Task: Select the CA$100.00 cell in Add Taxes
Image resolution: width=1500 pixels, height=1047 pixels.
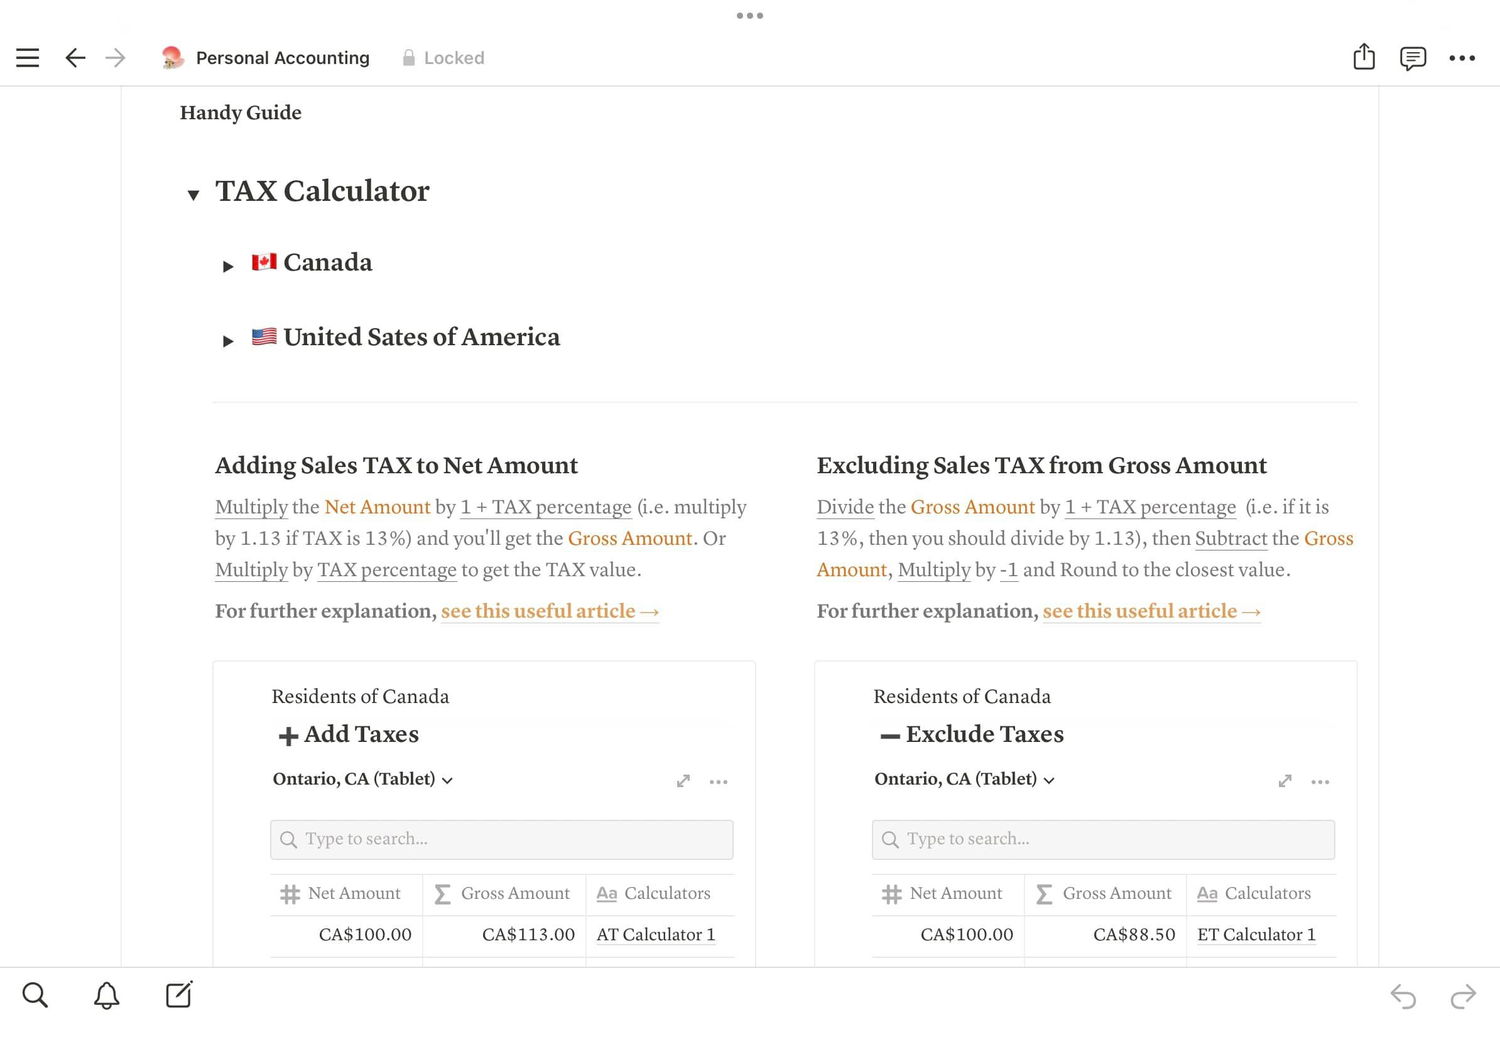Action: (x=346, y=935)
